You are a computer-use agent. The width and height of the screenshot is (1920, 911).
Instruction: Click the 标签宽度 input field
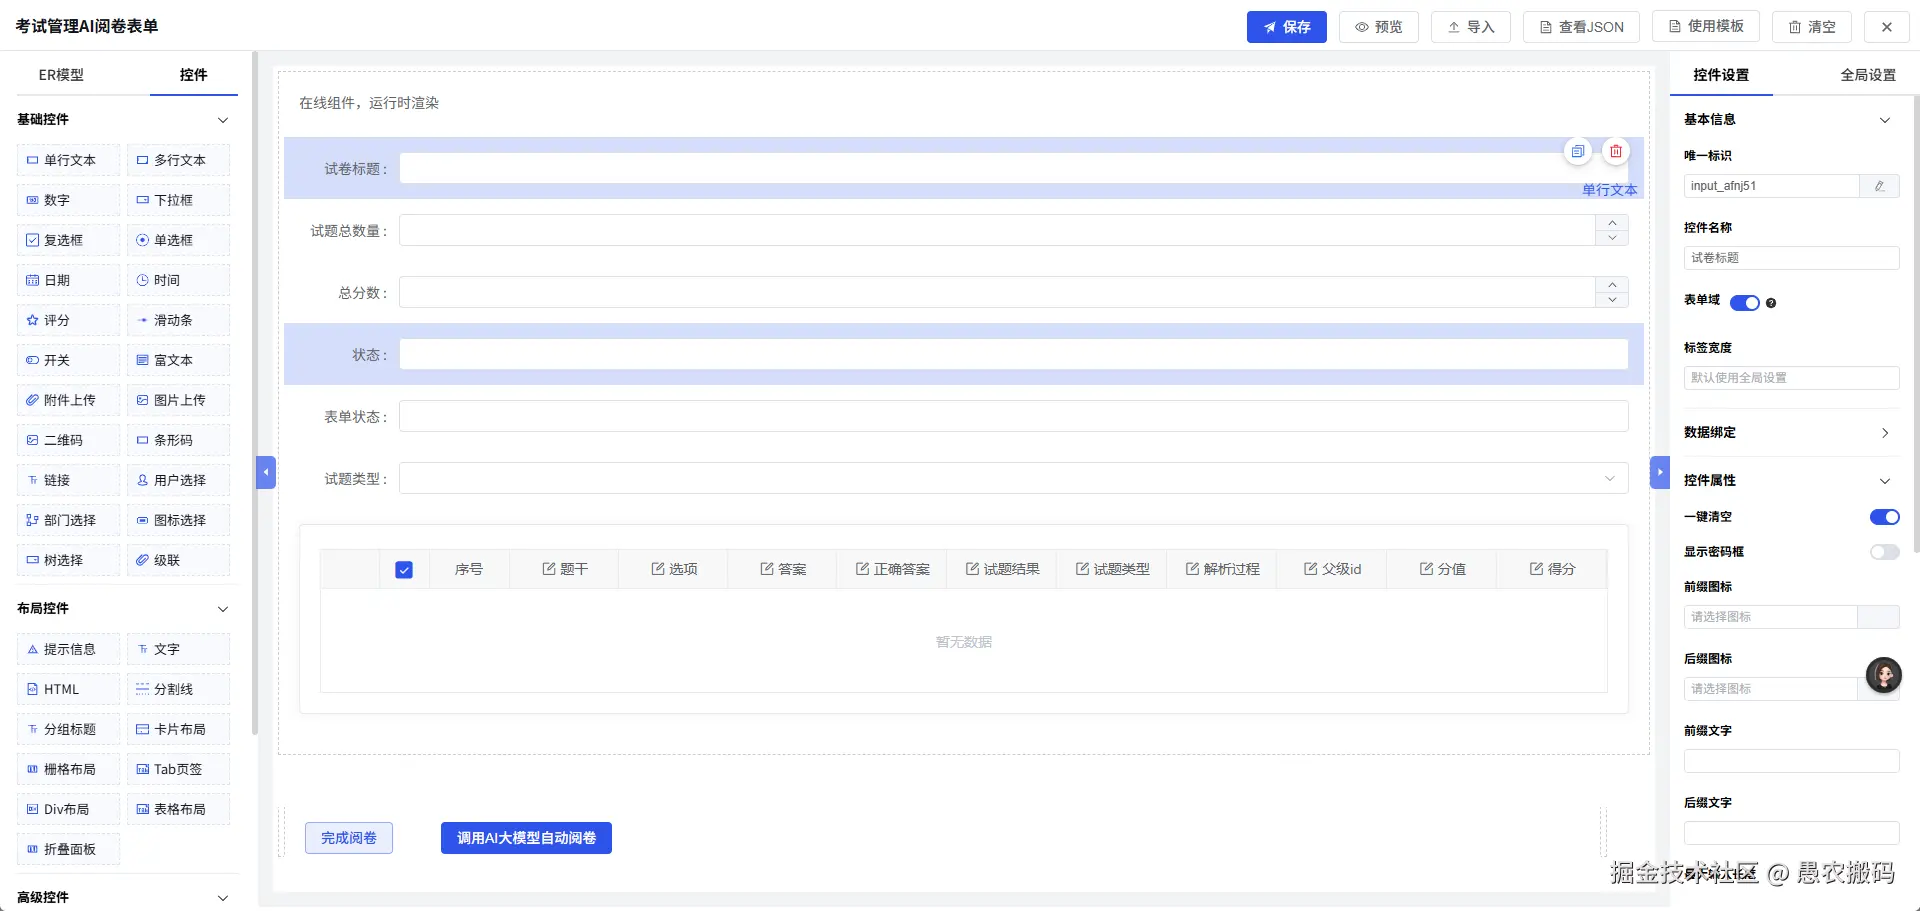[1791, 378]
